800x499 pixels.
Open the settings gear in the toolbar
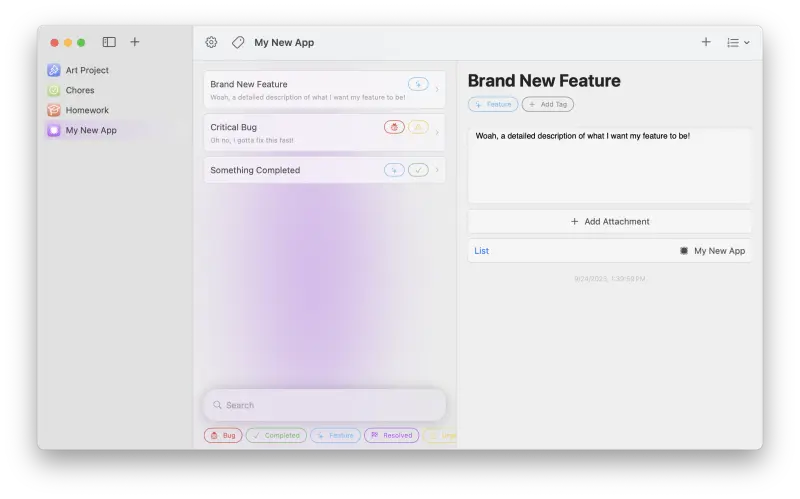[x=211, y=42]
